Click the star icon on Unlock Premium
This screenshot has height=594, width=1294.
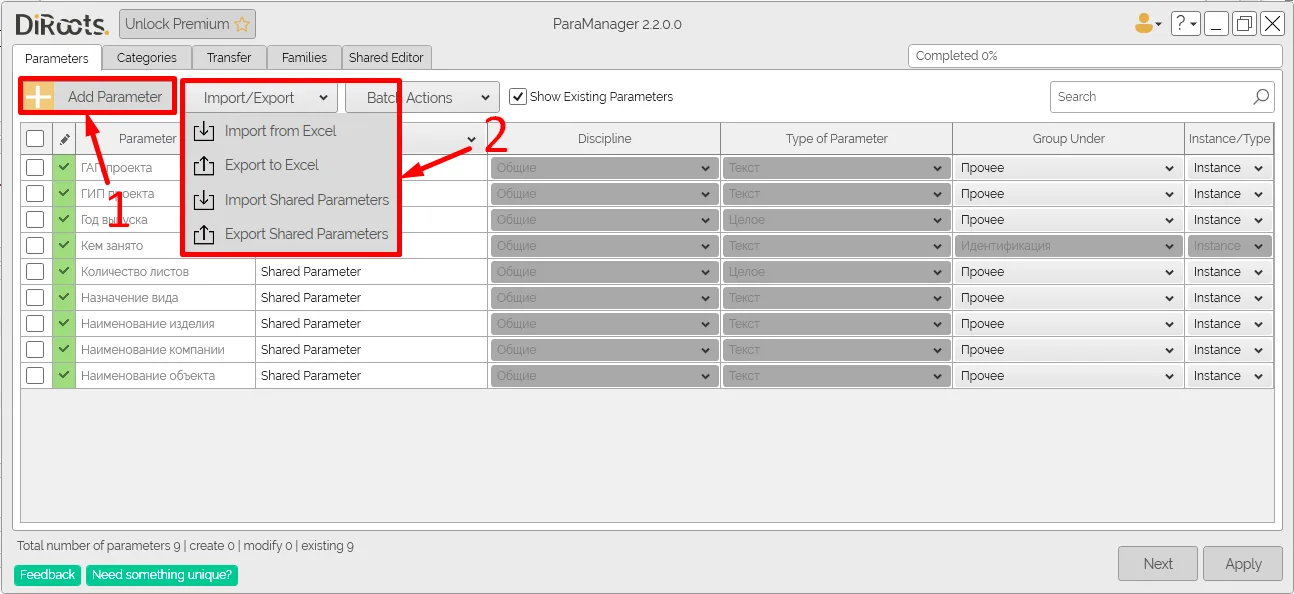click(x=242, y=24)
